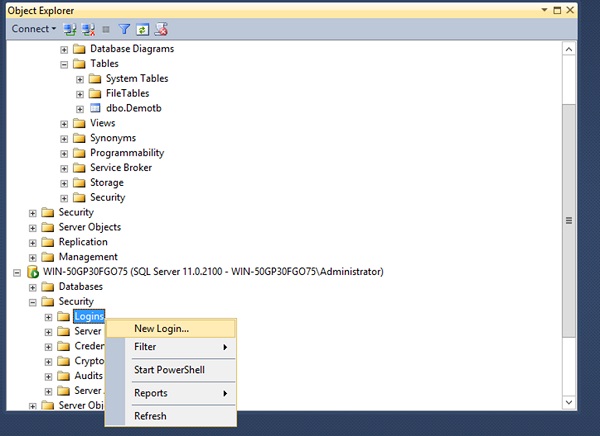This screenshot has width=600, height=436.
Task: Collapse the Tables folder node
Action: 65,64
